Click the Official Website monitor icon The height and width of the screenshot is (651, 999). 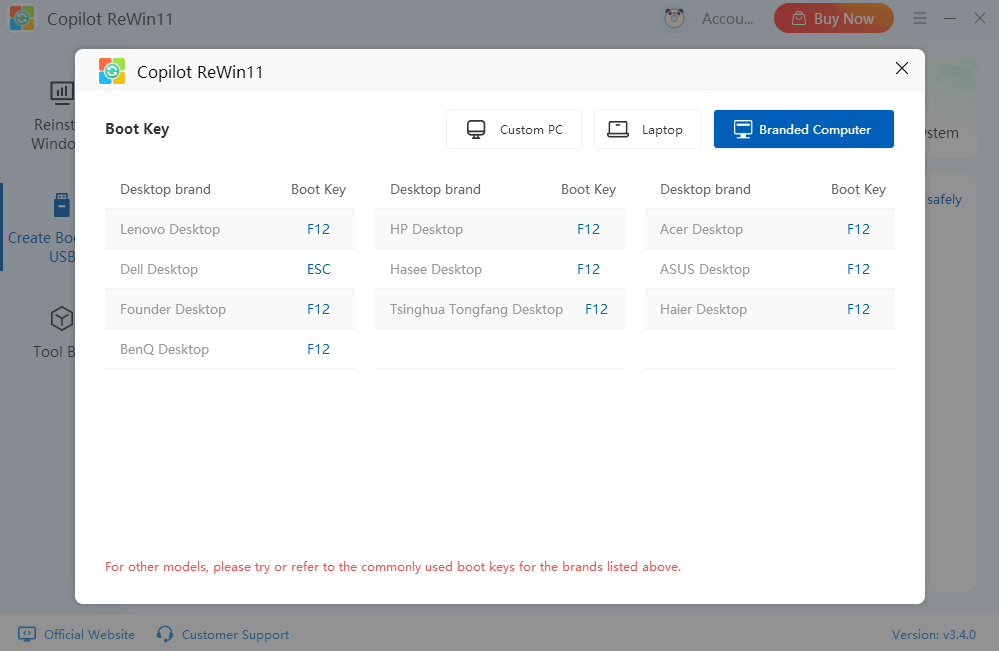(27, 634)
